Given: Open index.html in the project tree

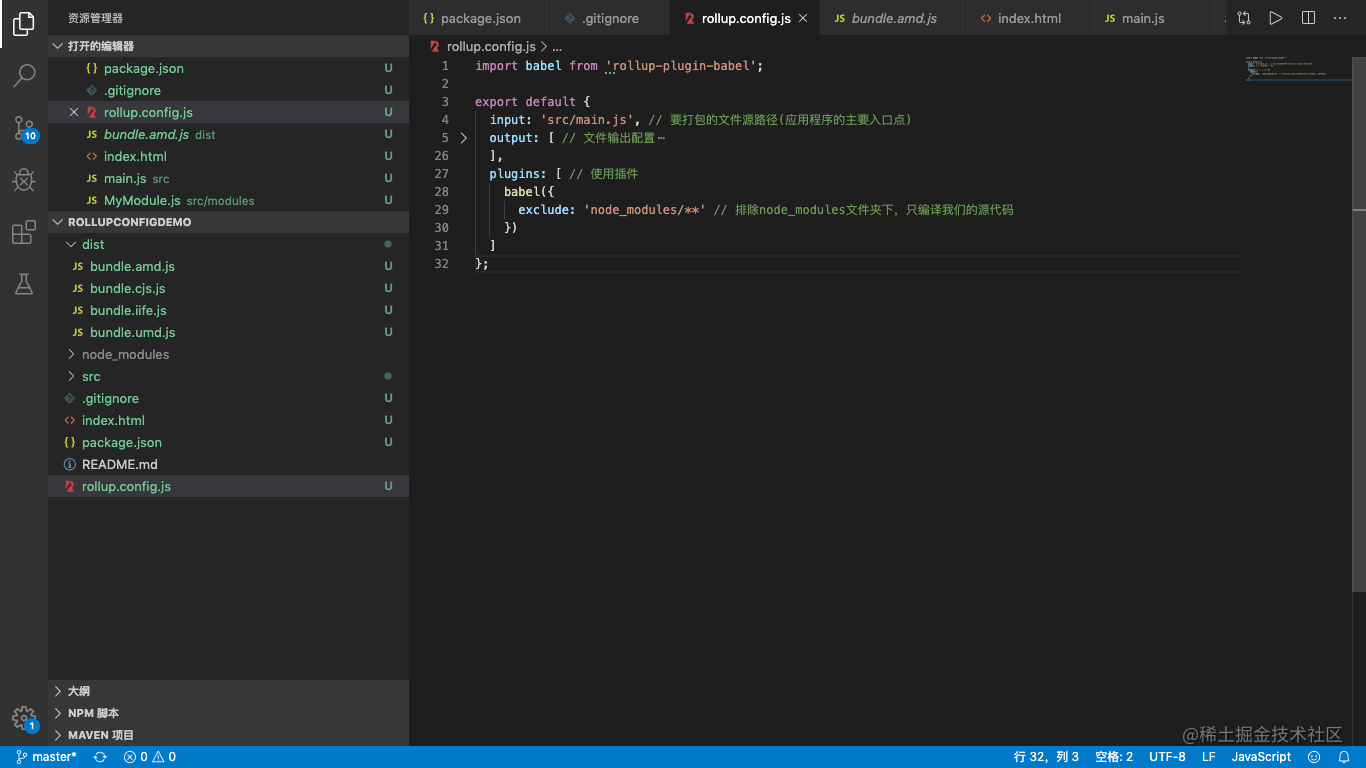Looking at the screenshot, I should (x=228, y=420).
